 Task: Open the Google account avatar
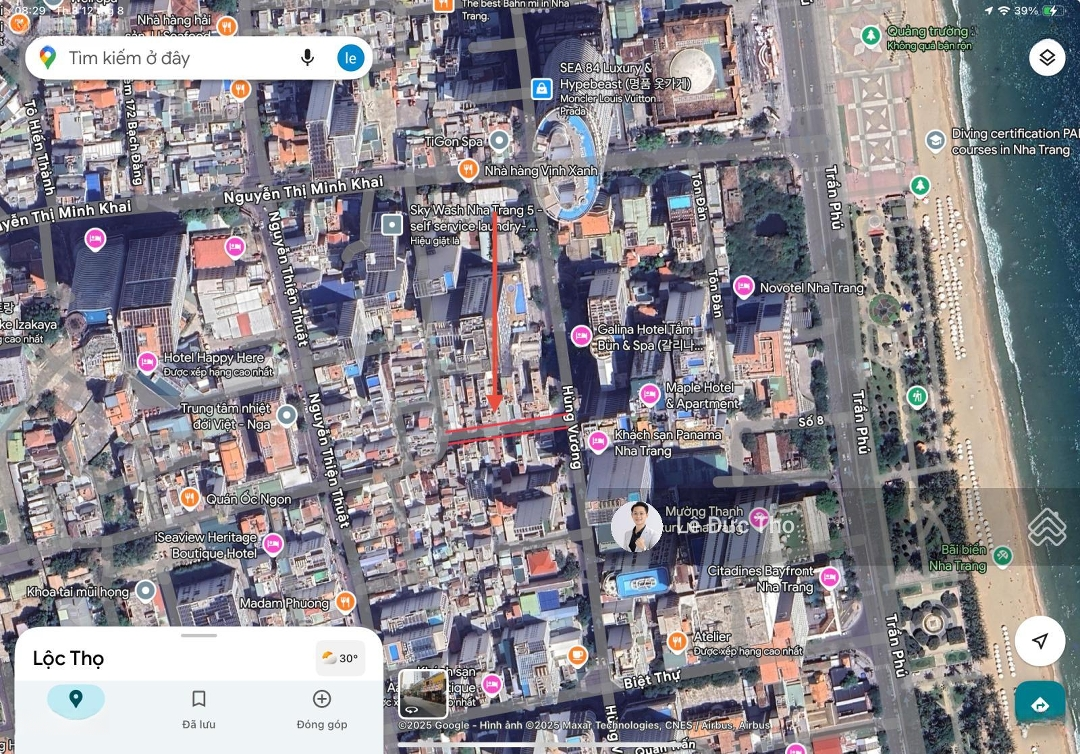click(x=350, y=58)
